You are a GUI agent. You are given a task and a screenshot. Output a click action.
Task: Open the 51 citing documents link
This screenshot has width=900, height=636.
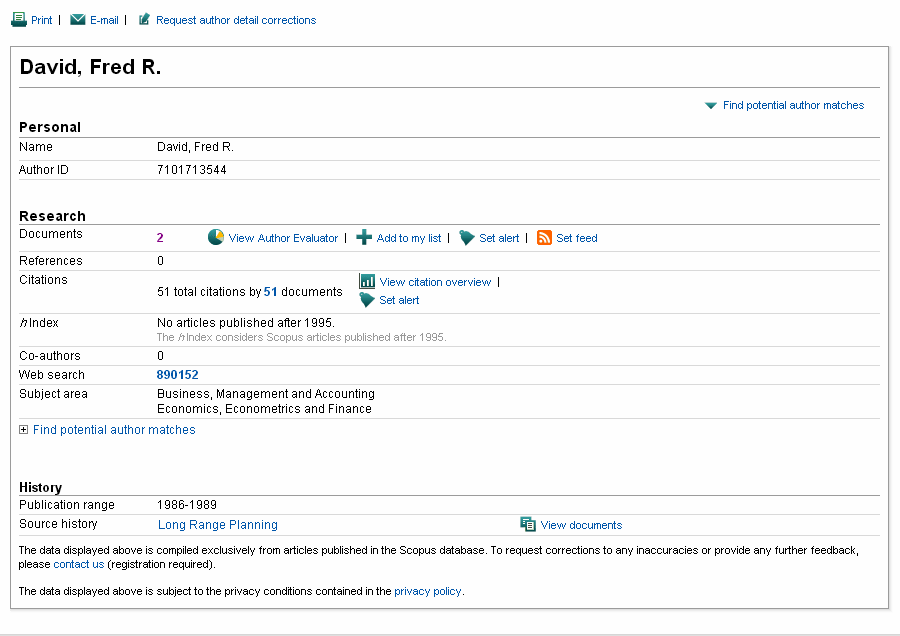(x=270, y=292)
